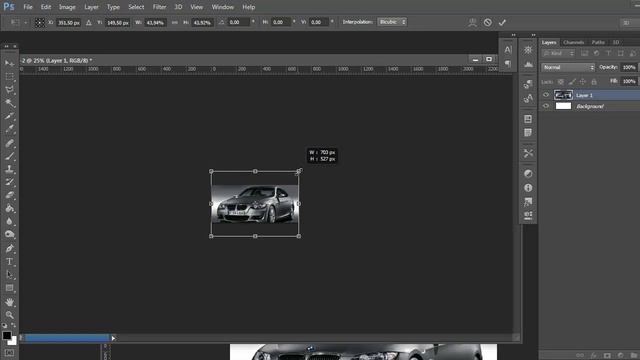Select the Rectangular Marquee tool
Screen dimensions: 640x360
[9, 77]
